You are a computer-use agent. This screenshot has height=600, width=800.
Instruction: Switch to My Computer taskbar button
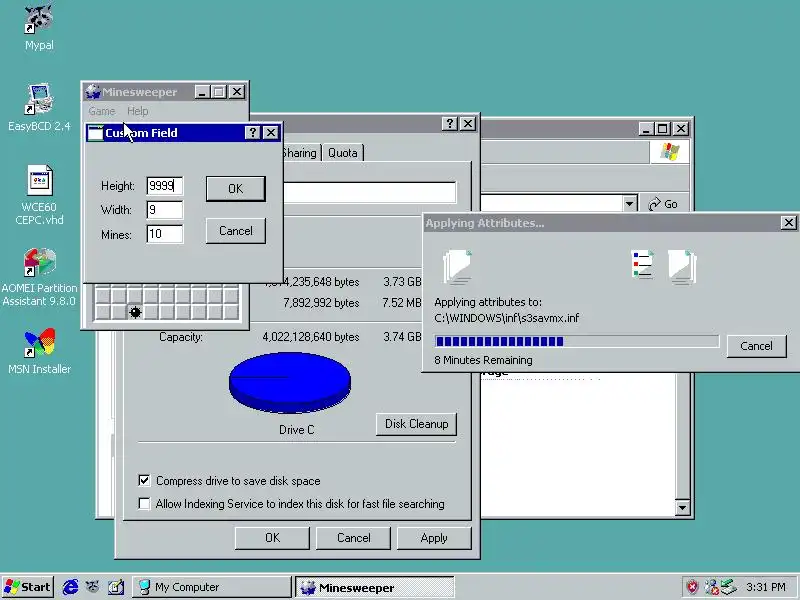(x=211, y=587)
